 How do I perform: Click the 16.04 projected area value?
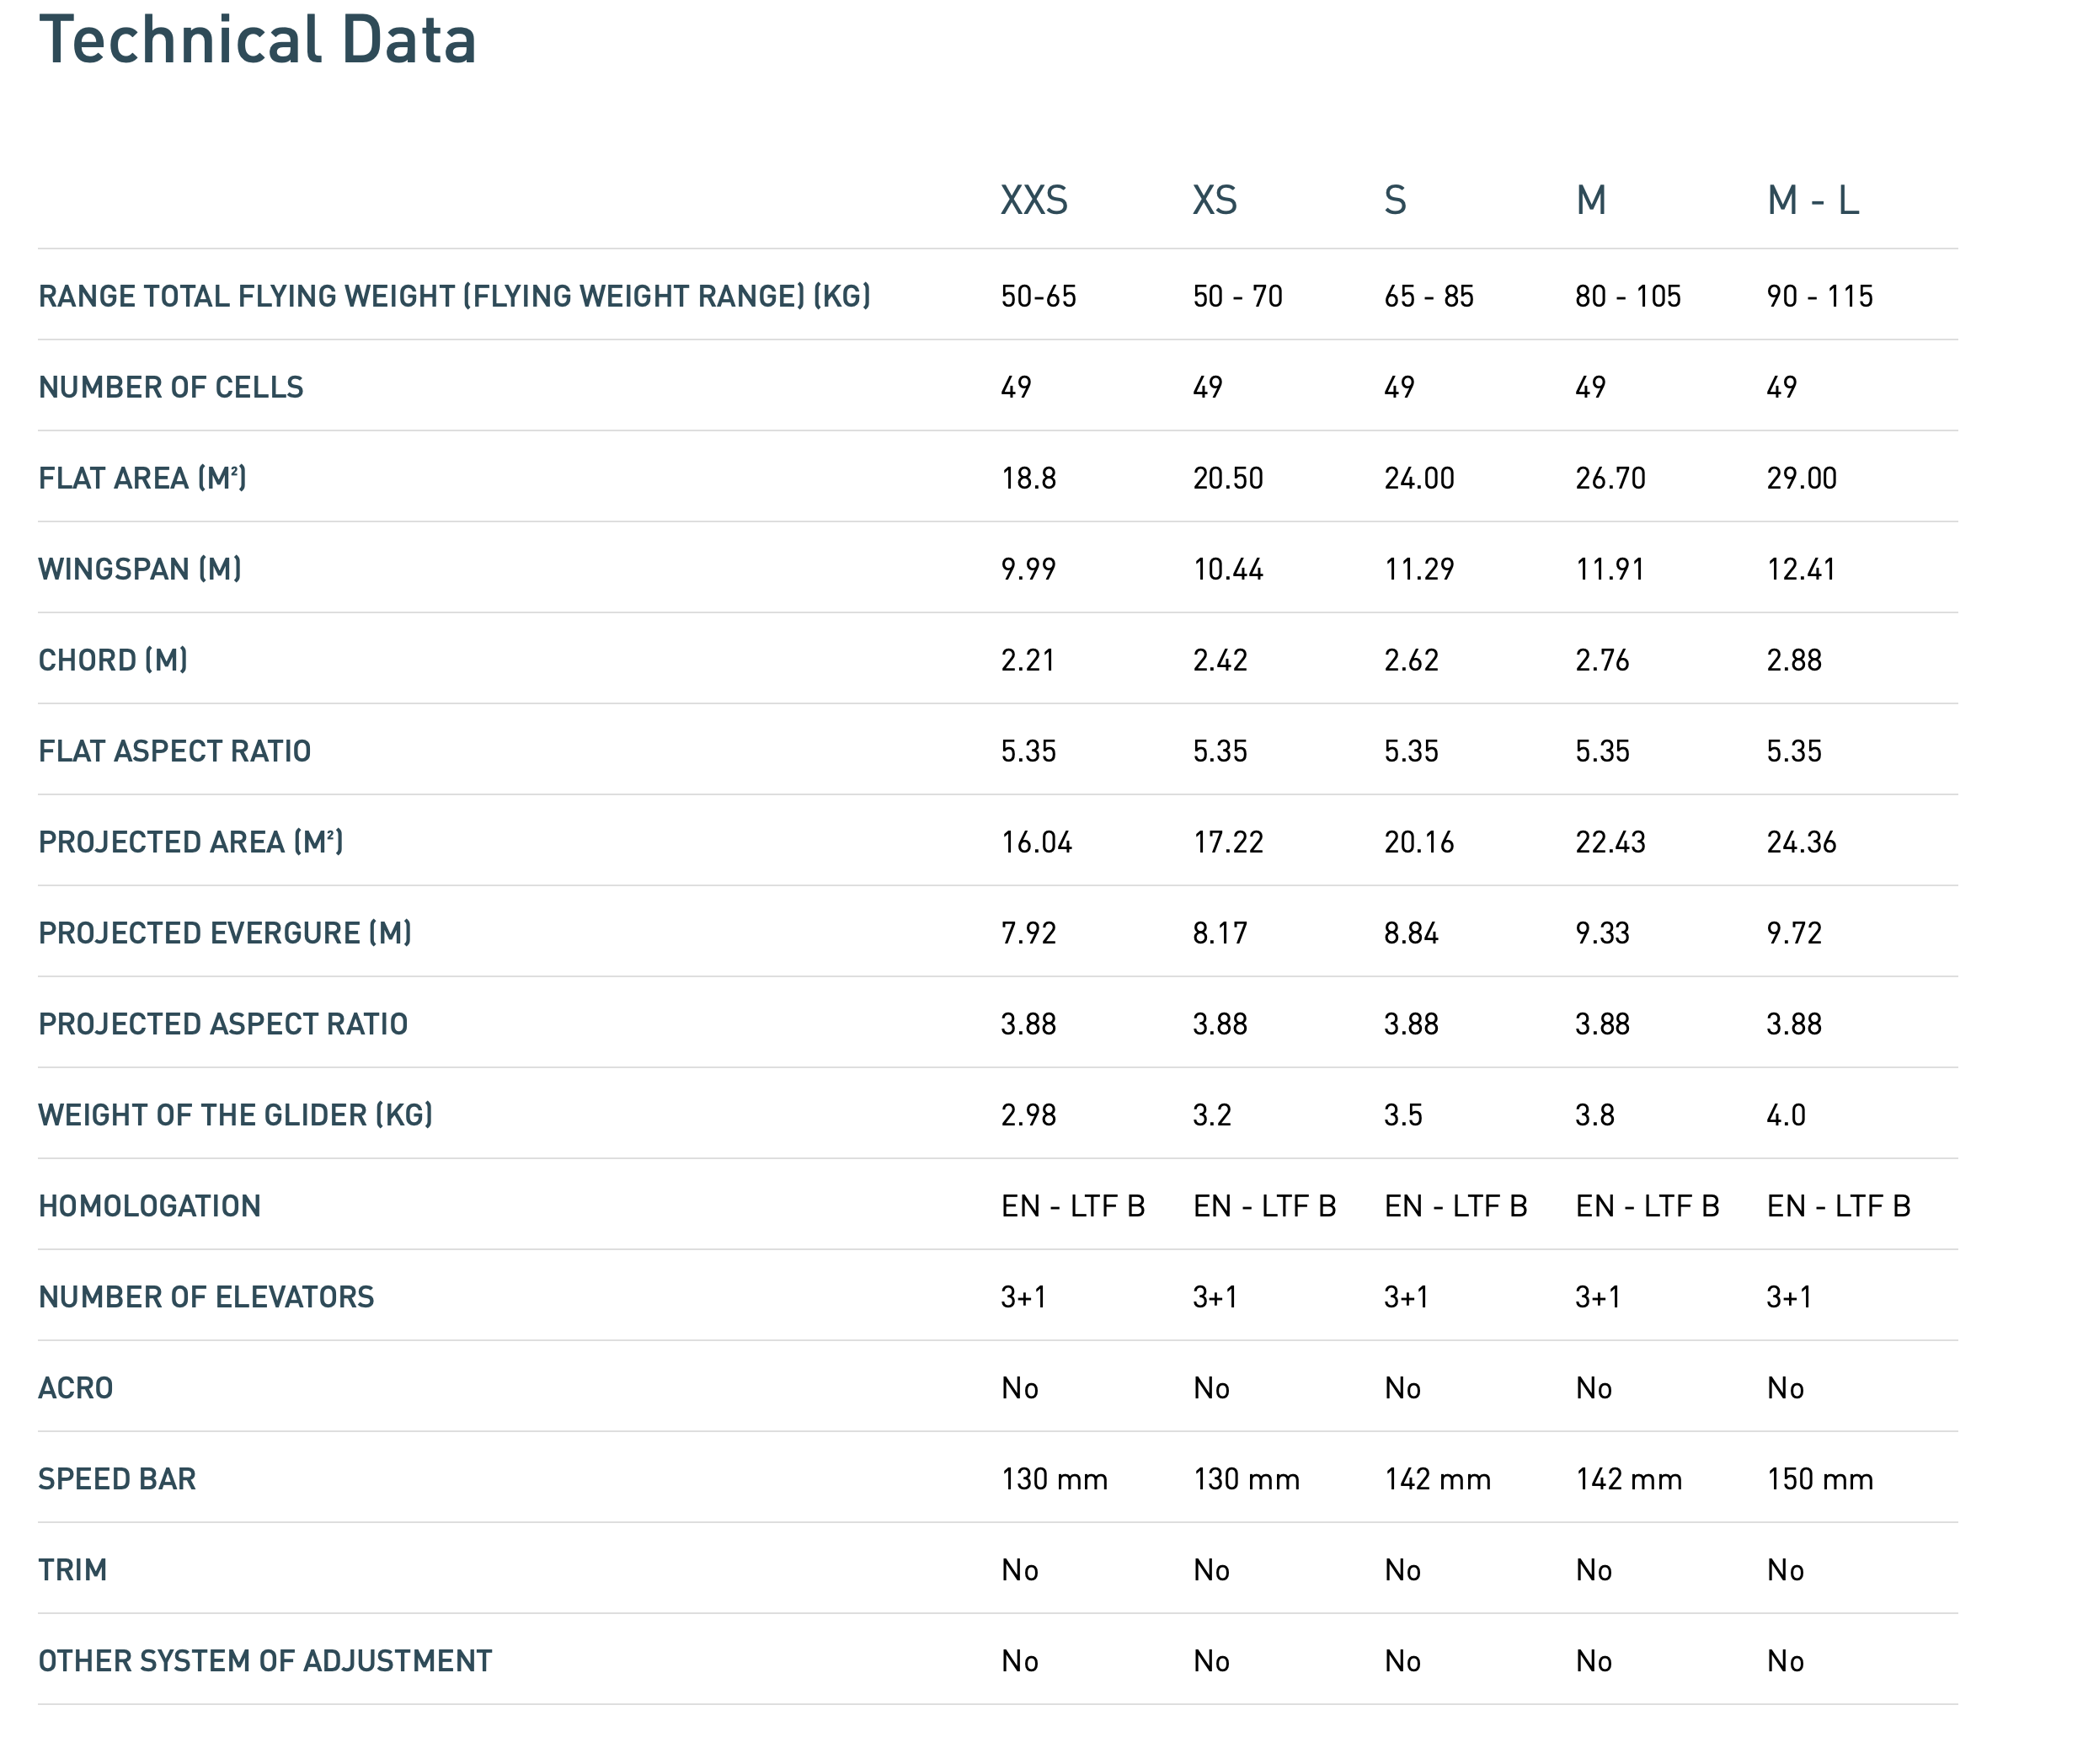pos(1036,842)
